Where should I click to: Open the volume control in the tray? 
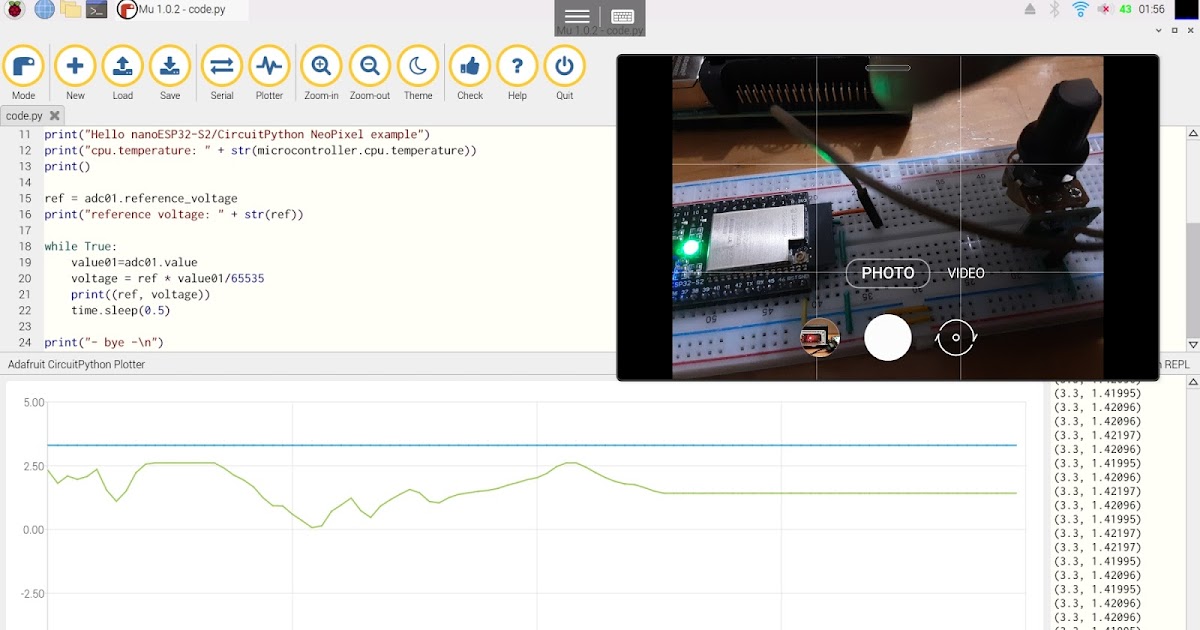click(x=1104, y=9)
